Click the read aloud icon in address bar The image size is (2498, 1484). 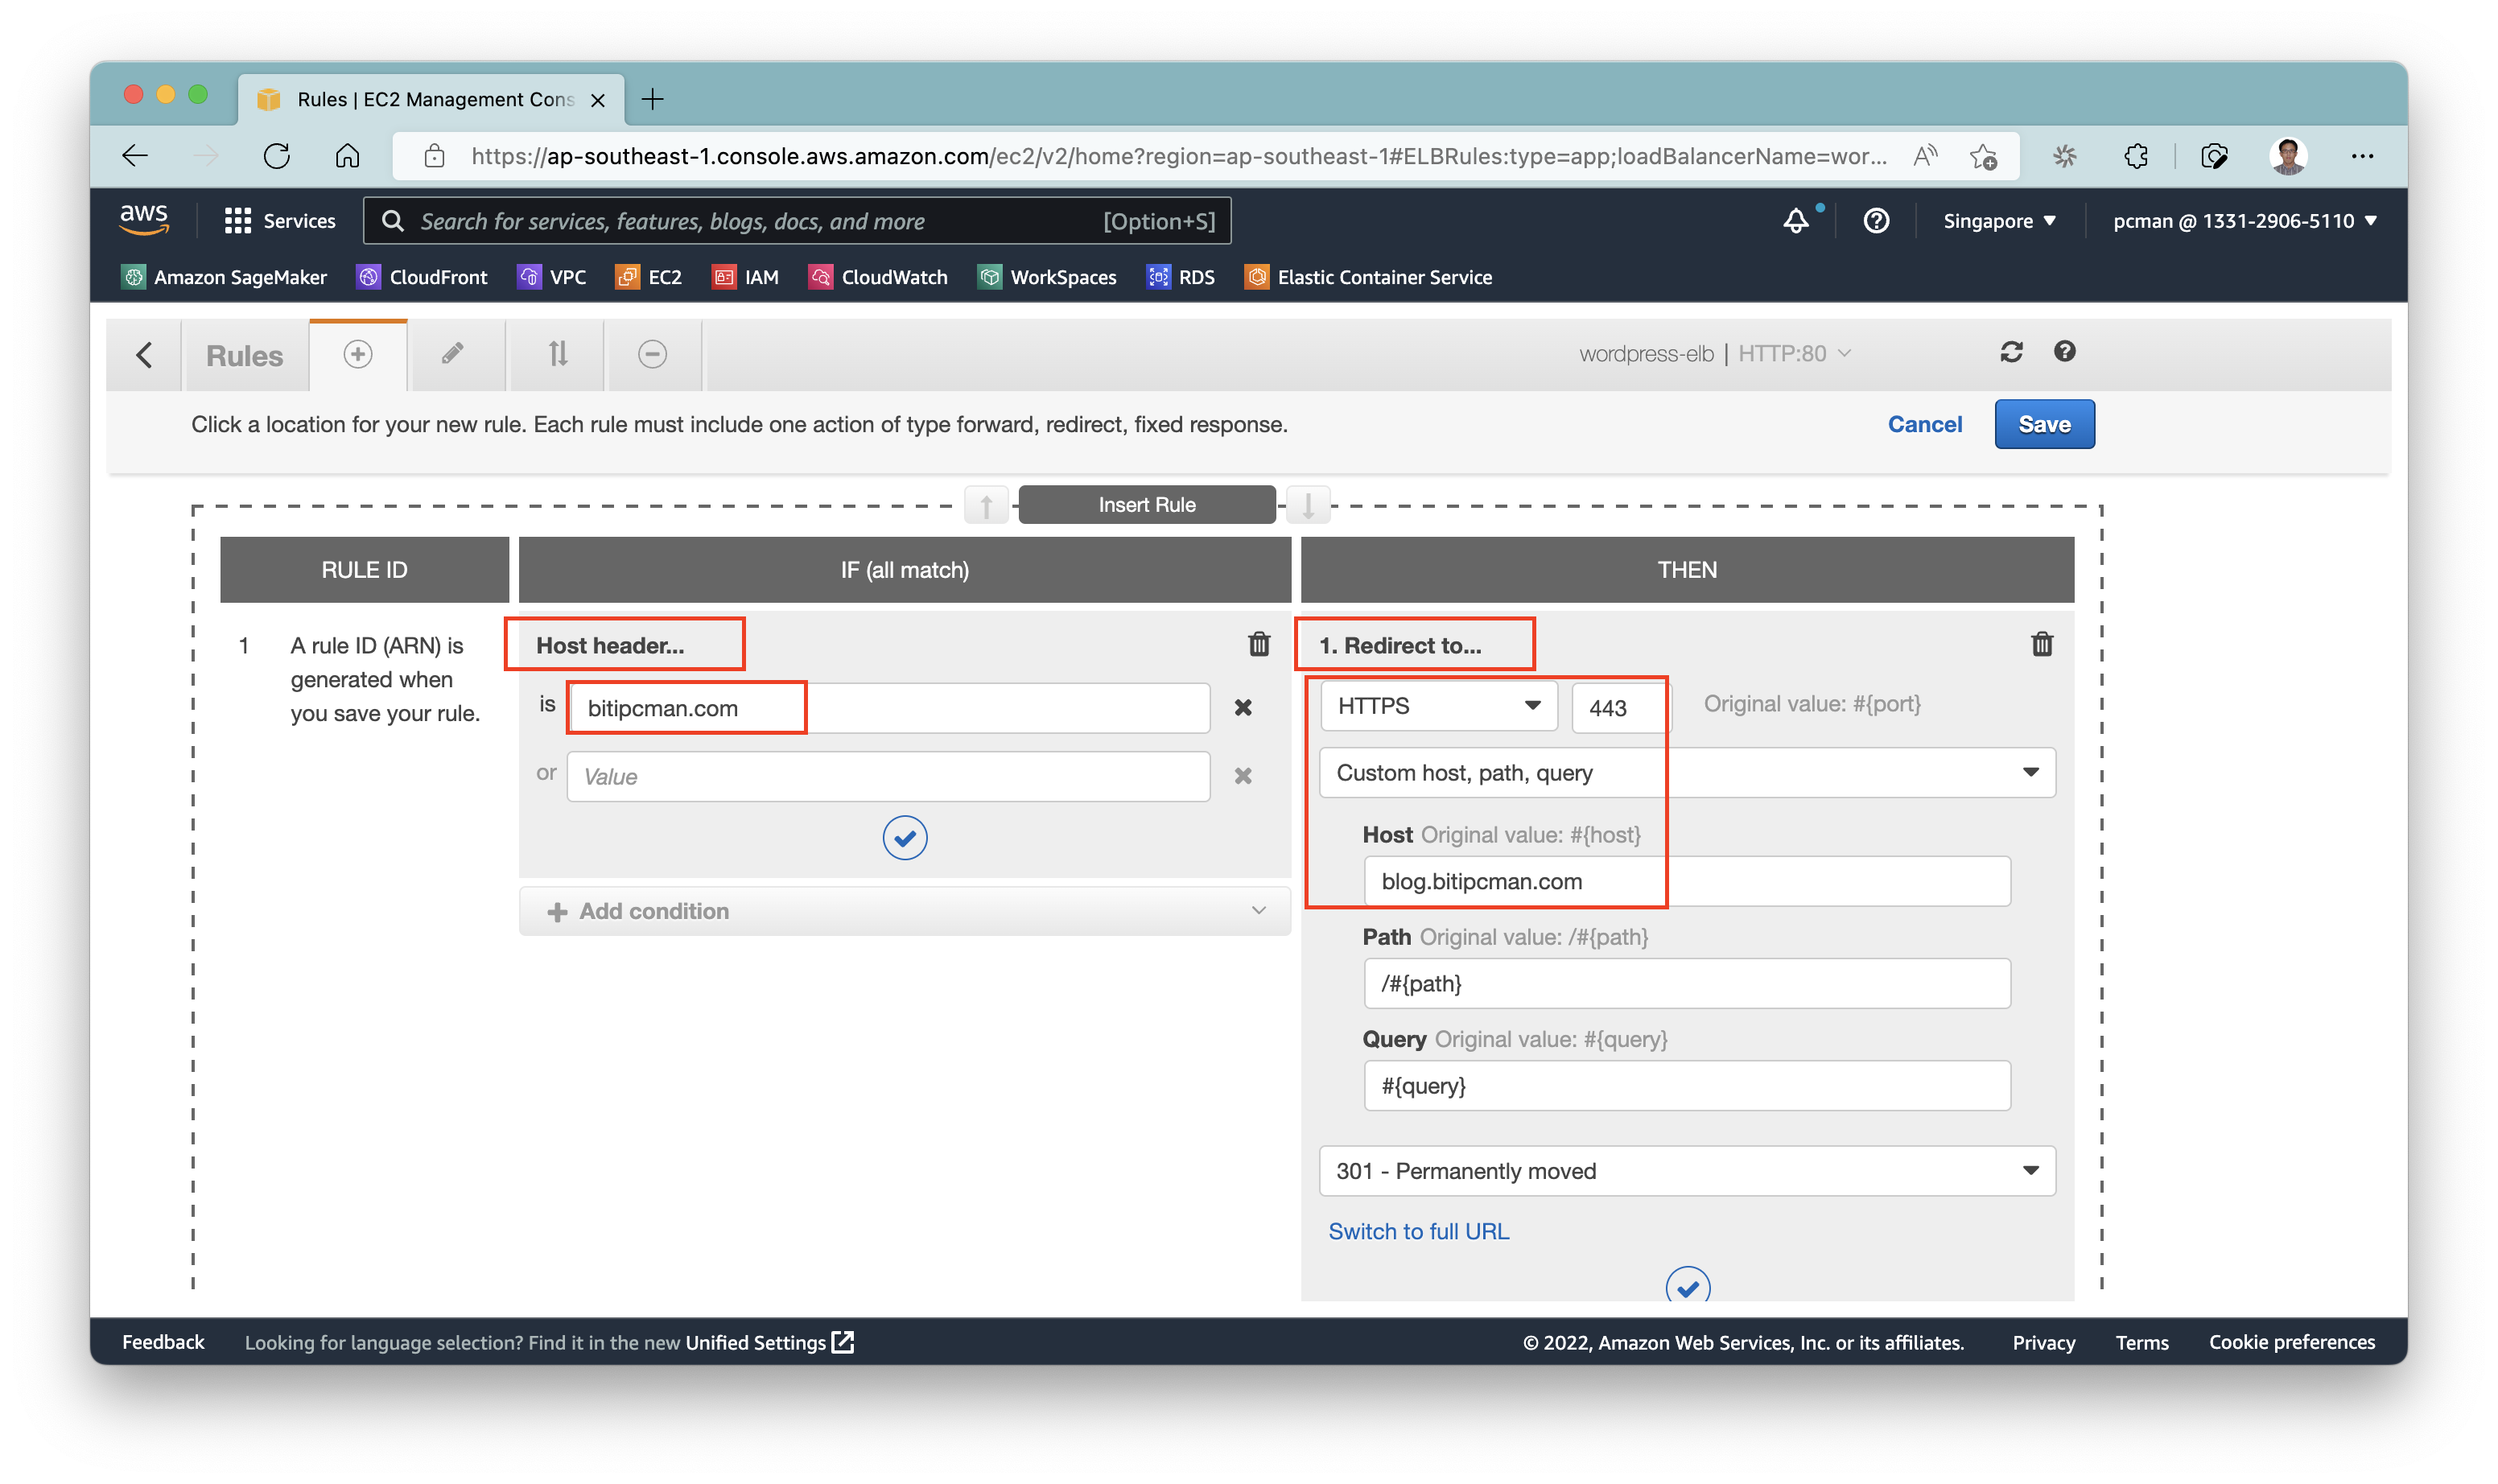1925,156
